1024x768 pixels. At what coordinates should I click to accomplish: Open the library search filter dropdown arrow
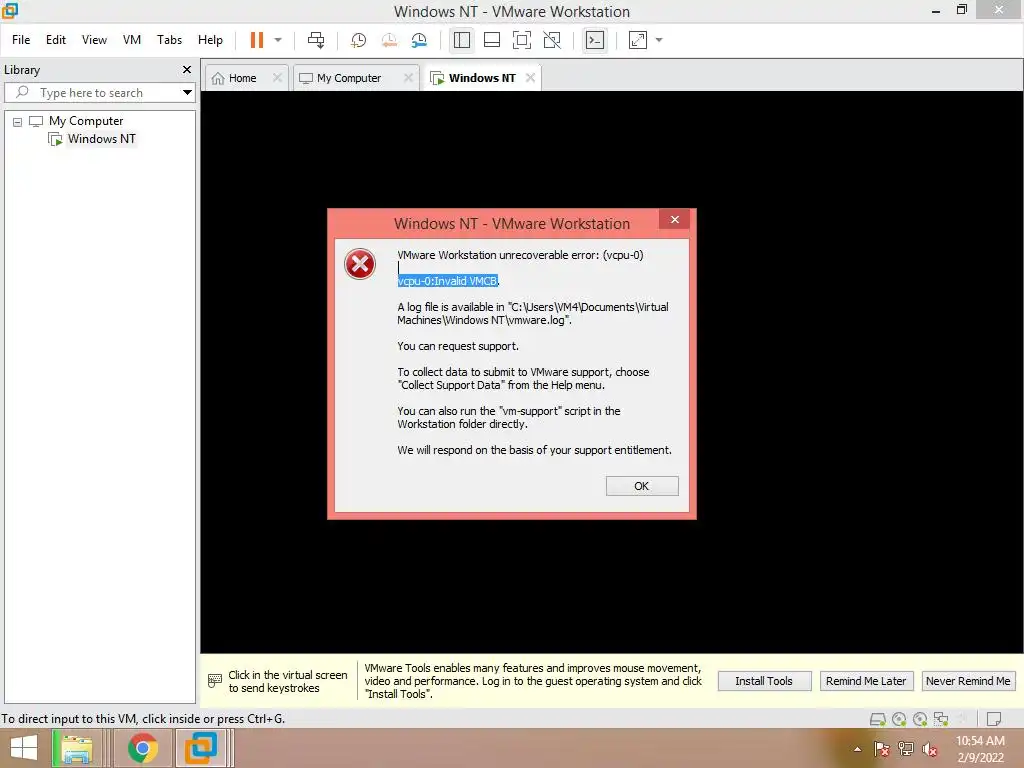(x=187, y=93)
